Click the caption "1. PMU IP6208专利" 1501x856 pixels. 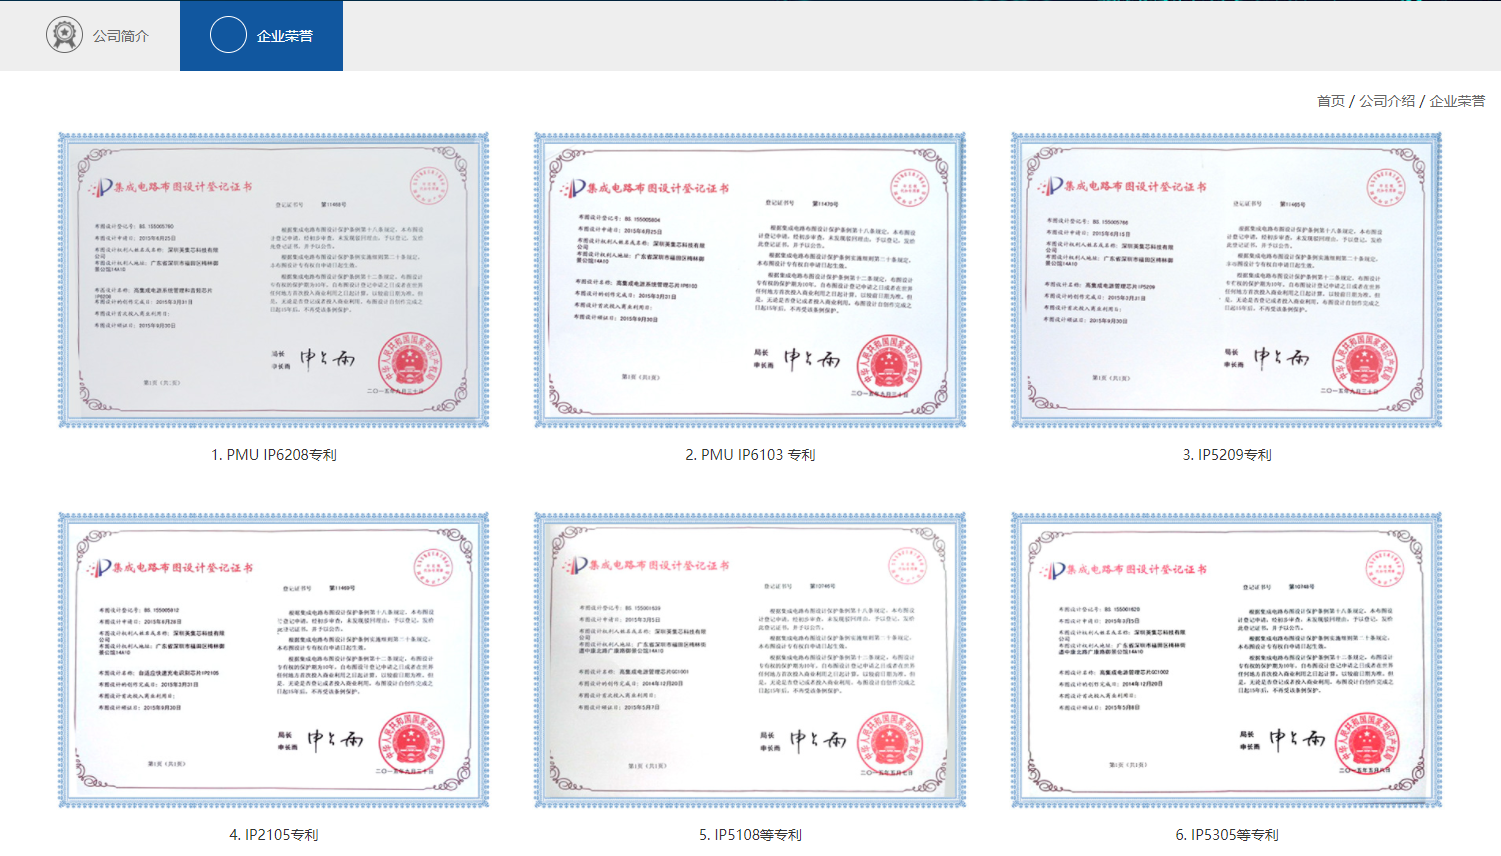[x=273, y=455]
